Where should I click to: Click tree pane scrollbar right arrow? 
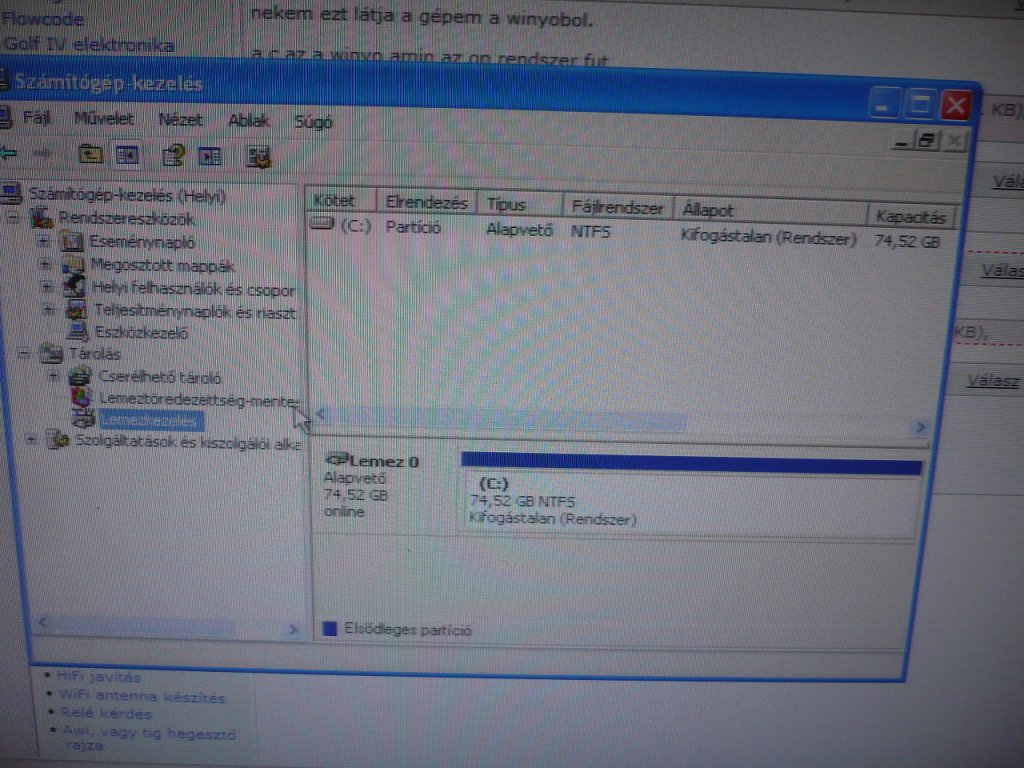point(293,630)
